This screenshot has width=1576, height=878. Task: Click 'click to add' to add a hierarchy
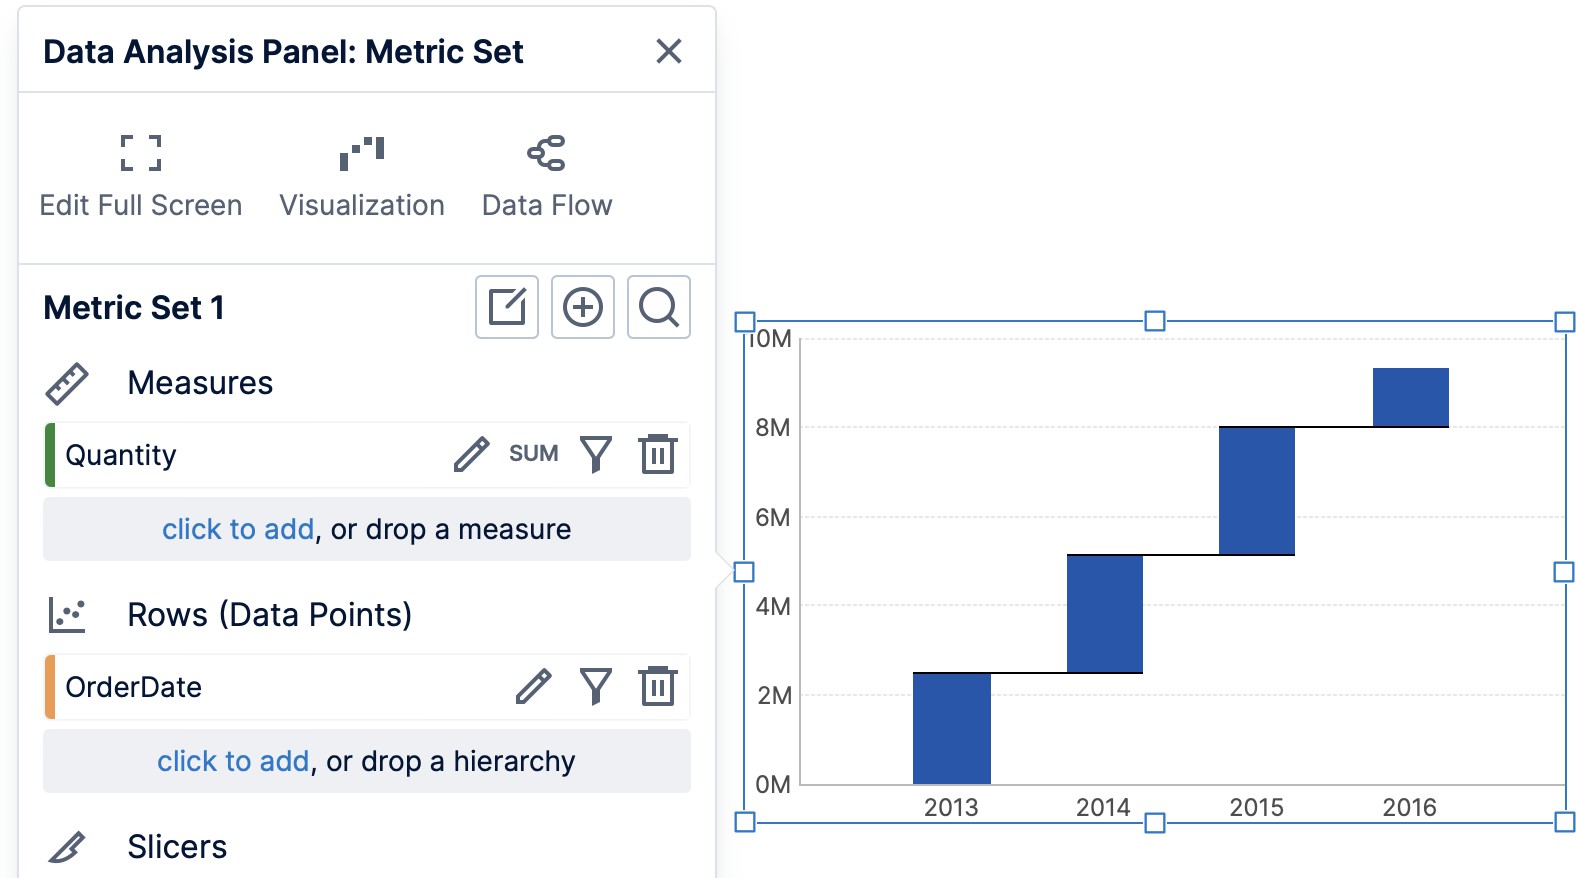click(x=232, y=761)
